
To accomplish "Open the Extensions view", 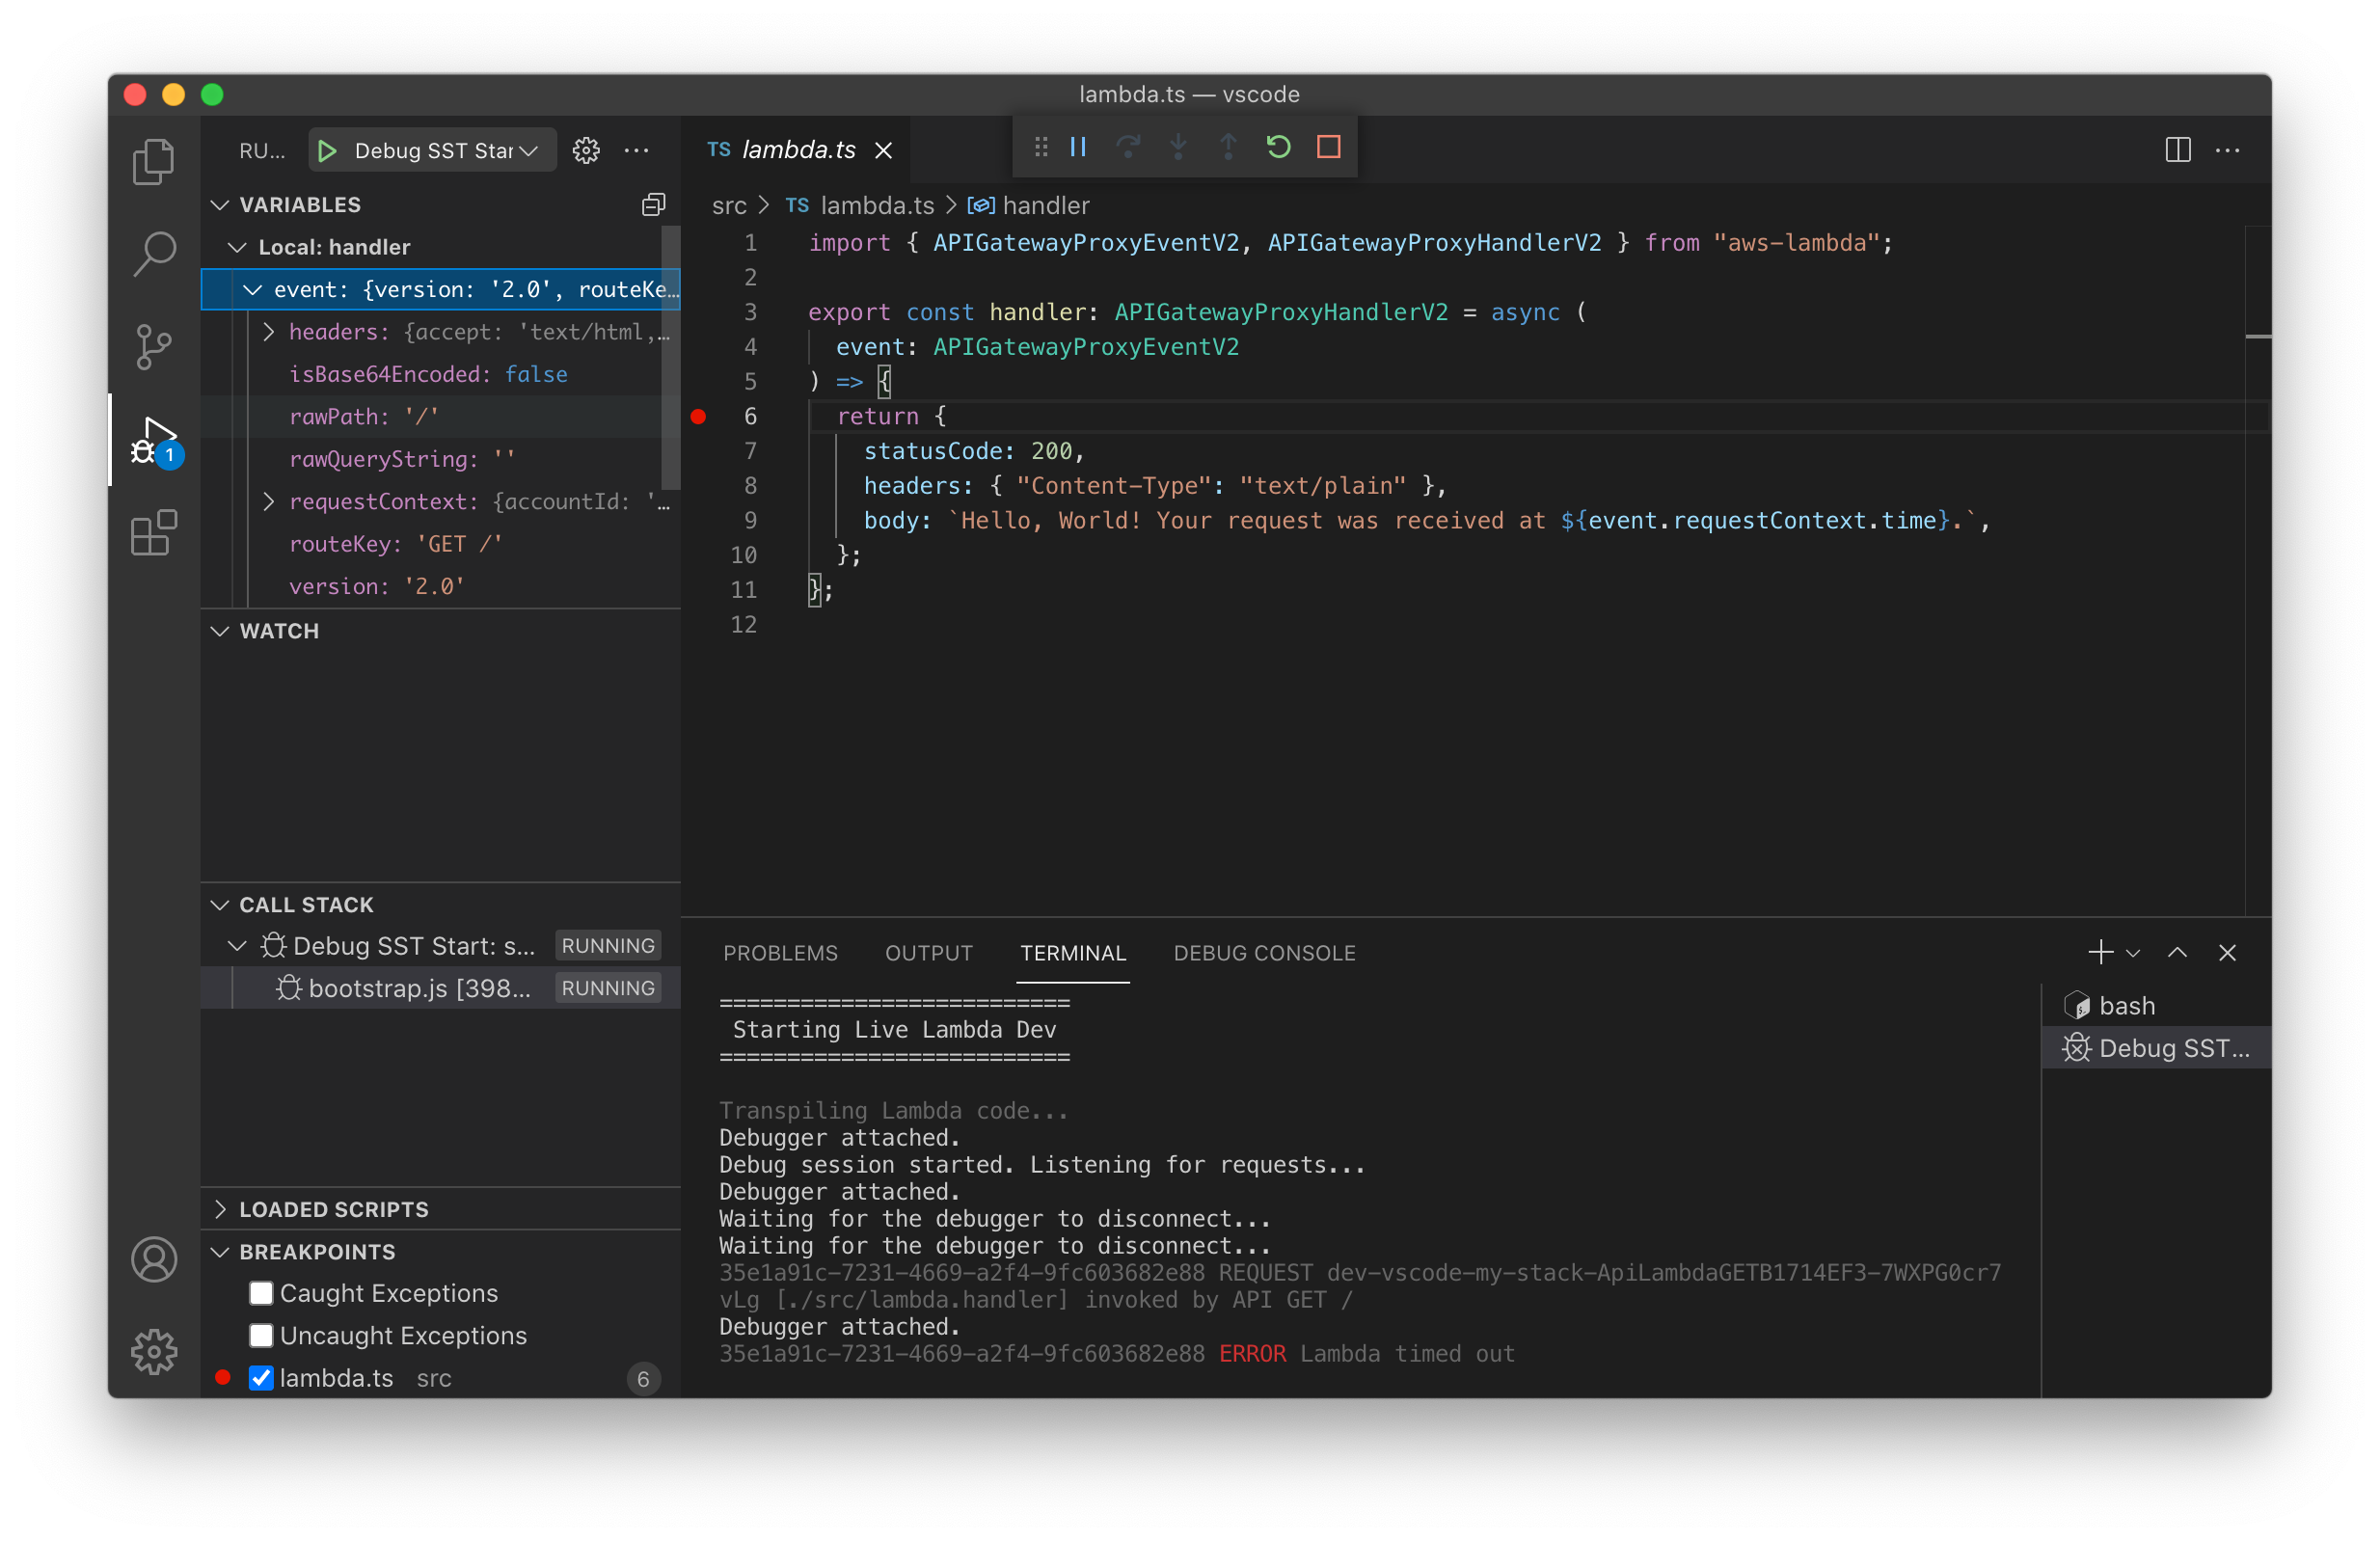I will (153, 533).
